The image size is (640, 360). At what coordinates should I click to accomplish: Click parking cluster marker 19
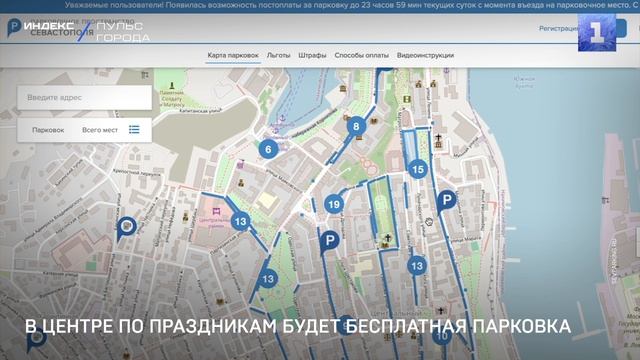tap(334, 204)
